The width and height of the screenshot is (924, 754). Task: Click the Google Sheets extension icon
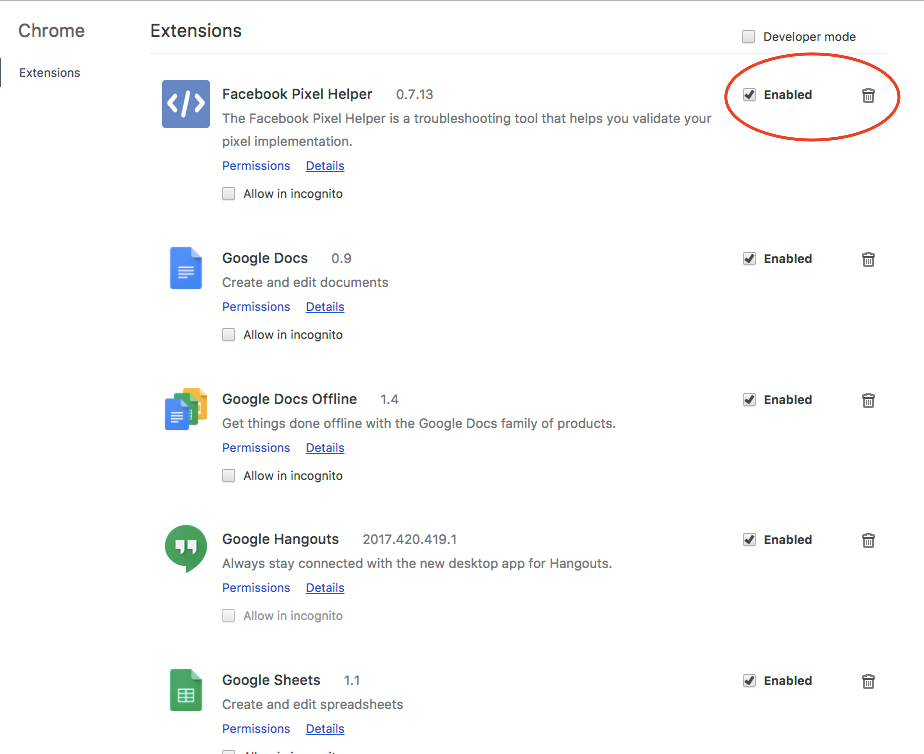click(x=186, y=689)
